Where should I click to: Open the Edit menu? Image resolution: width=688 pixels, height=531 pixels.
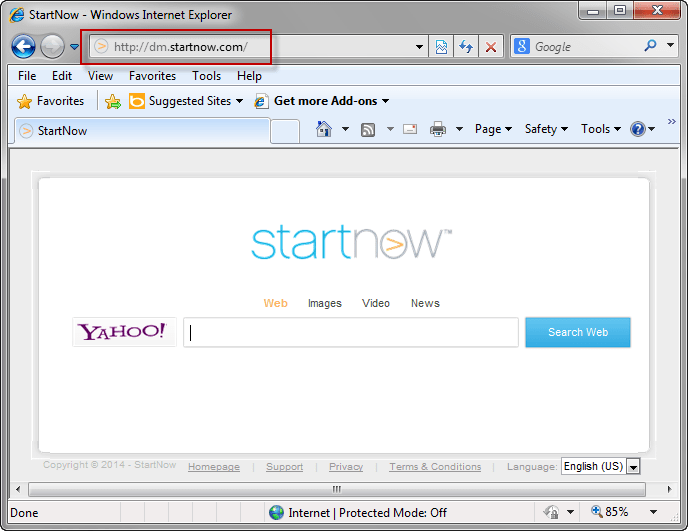tap(62, 76)
